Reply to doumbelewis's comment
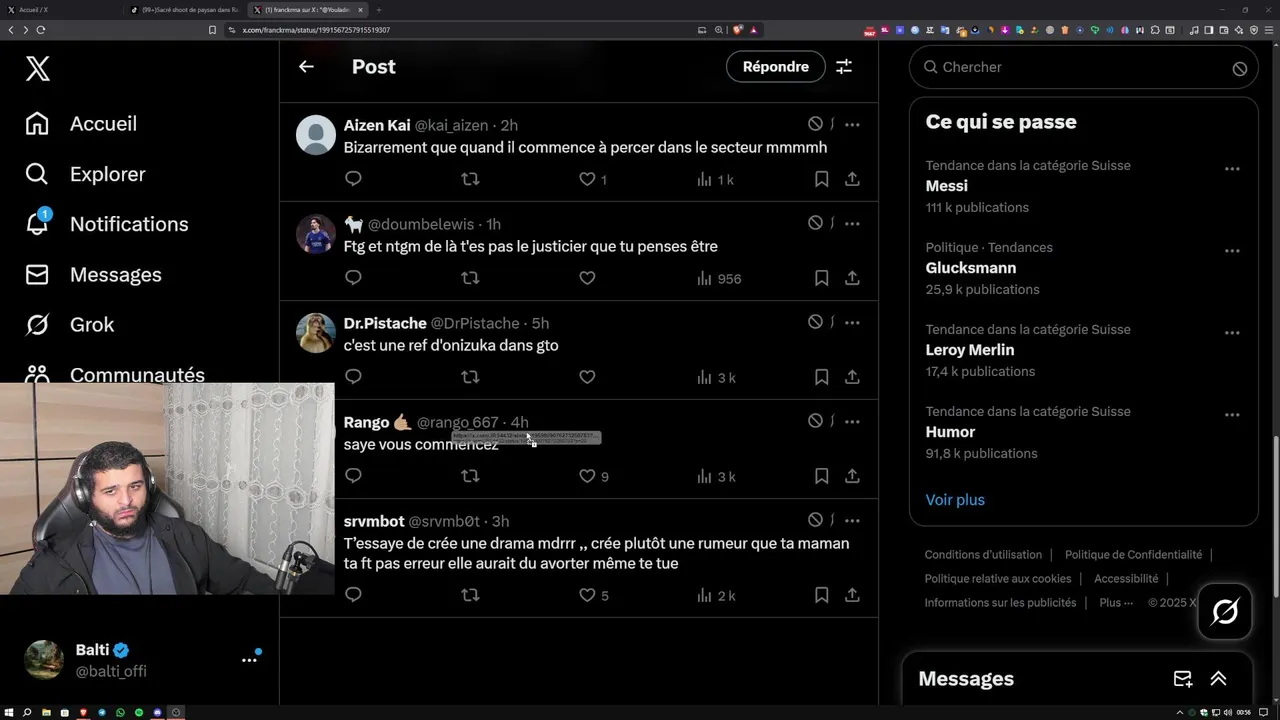This screenshot has width=1280, height=720. (353, 278)
